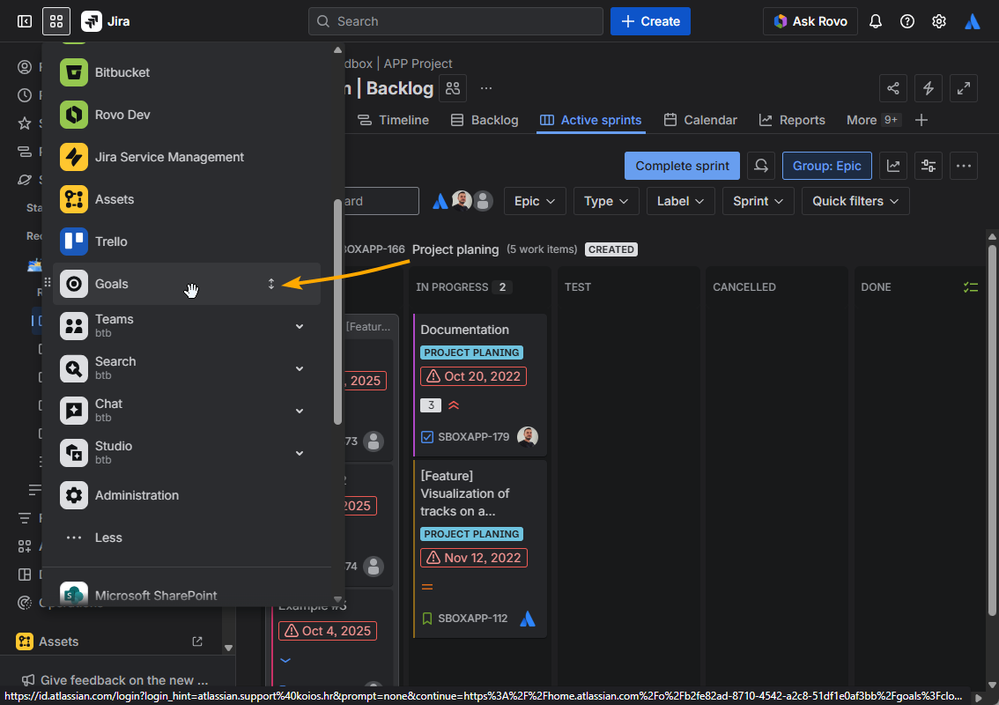Screen dimensions: 999x705
Task: Open Trello from app switcher
Action: pos(186,241)
